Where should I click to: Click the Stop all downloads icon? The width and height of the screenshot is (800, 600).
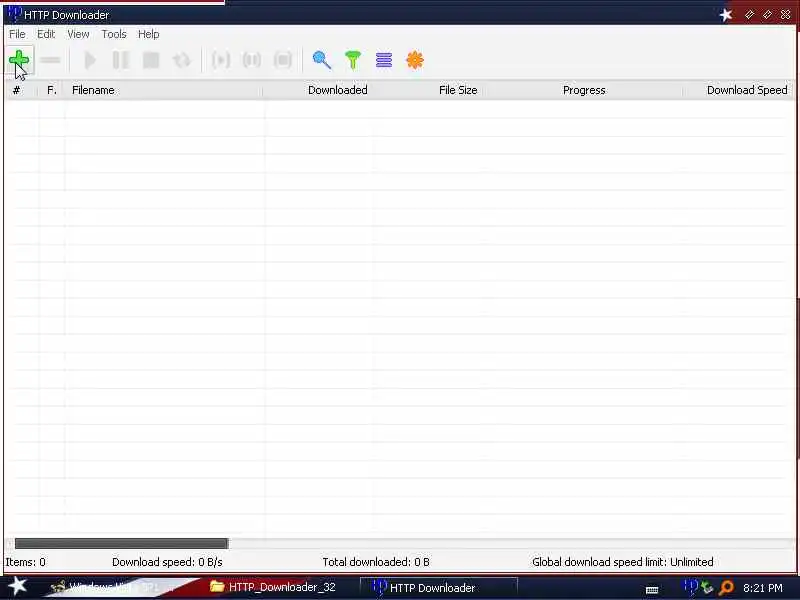(283, 60)
